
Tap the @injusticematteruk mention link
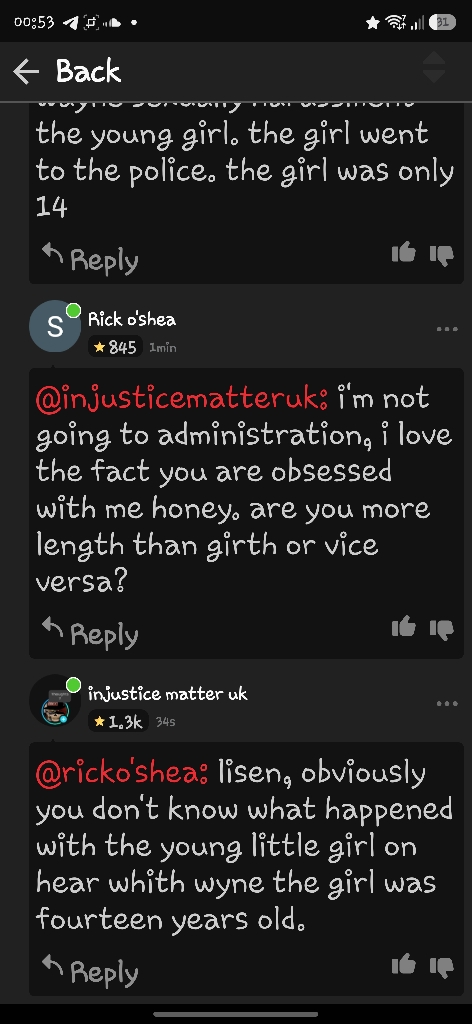[x=182, y=398]
